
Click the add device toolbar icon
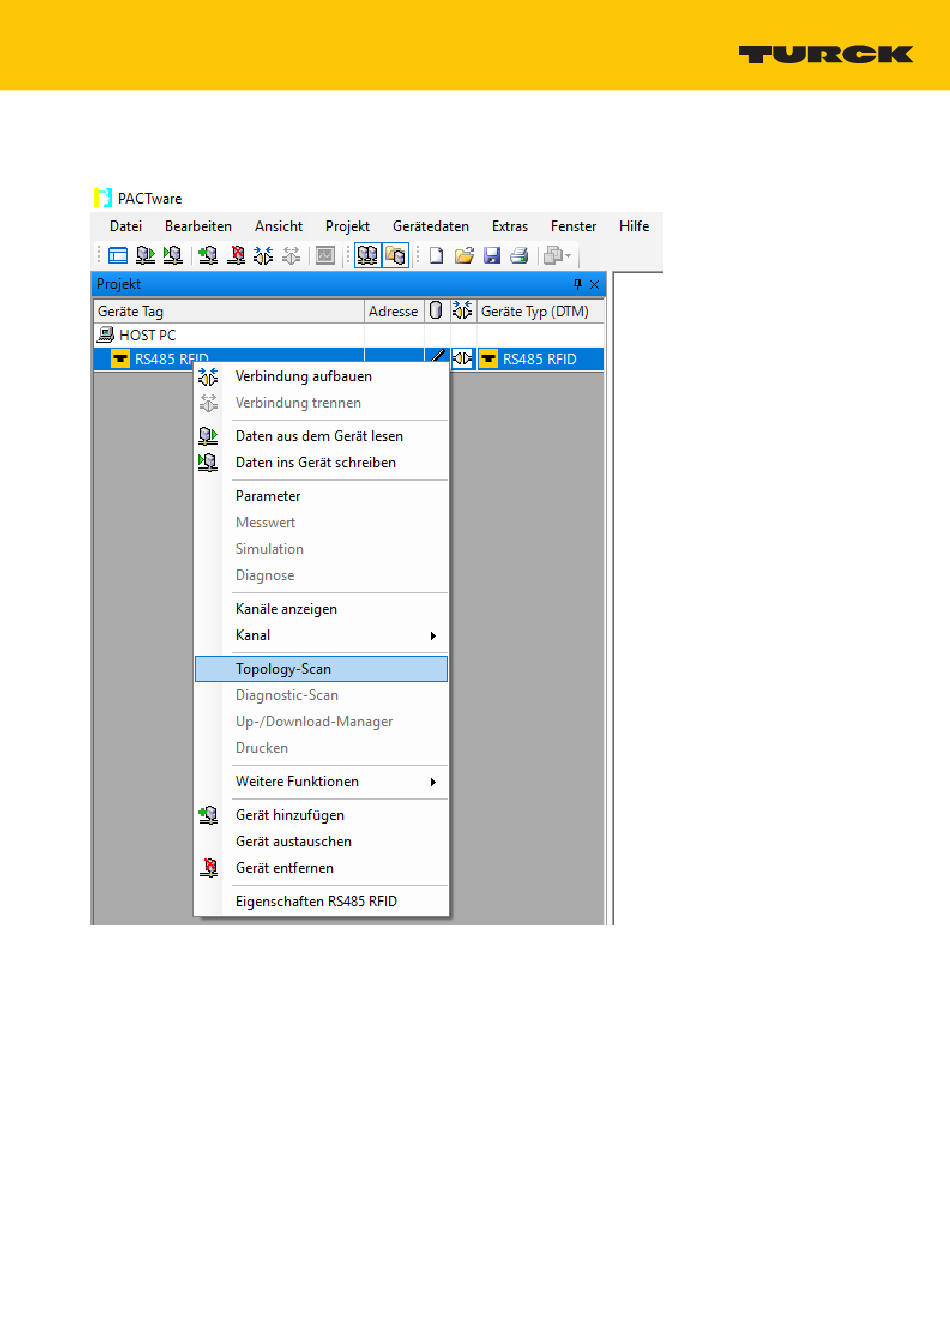coord(208,256)
